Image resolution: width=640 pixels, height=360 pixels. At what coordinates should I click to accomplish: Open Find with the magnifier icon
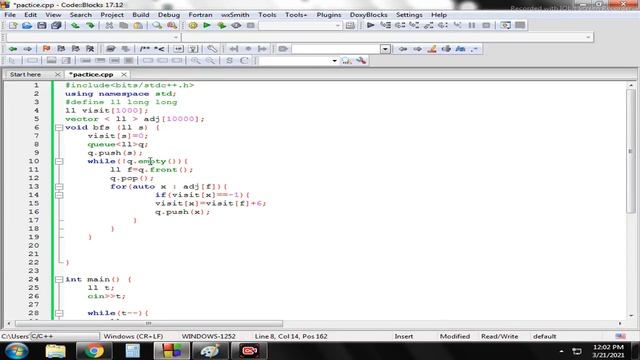(157, 25)
